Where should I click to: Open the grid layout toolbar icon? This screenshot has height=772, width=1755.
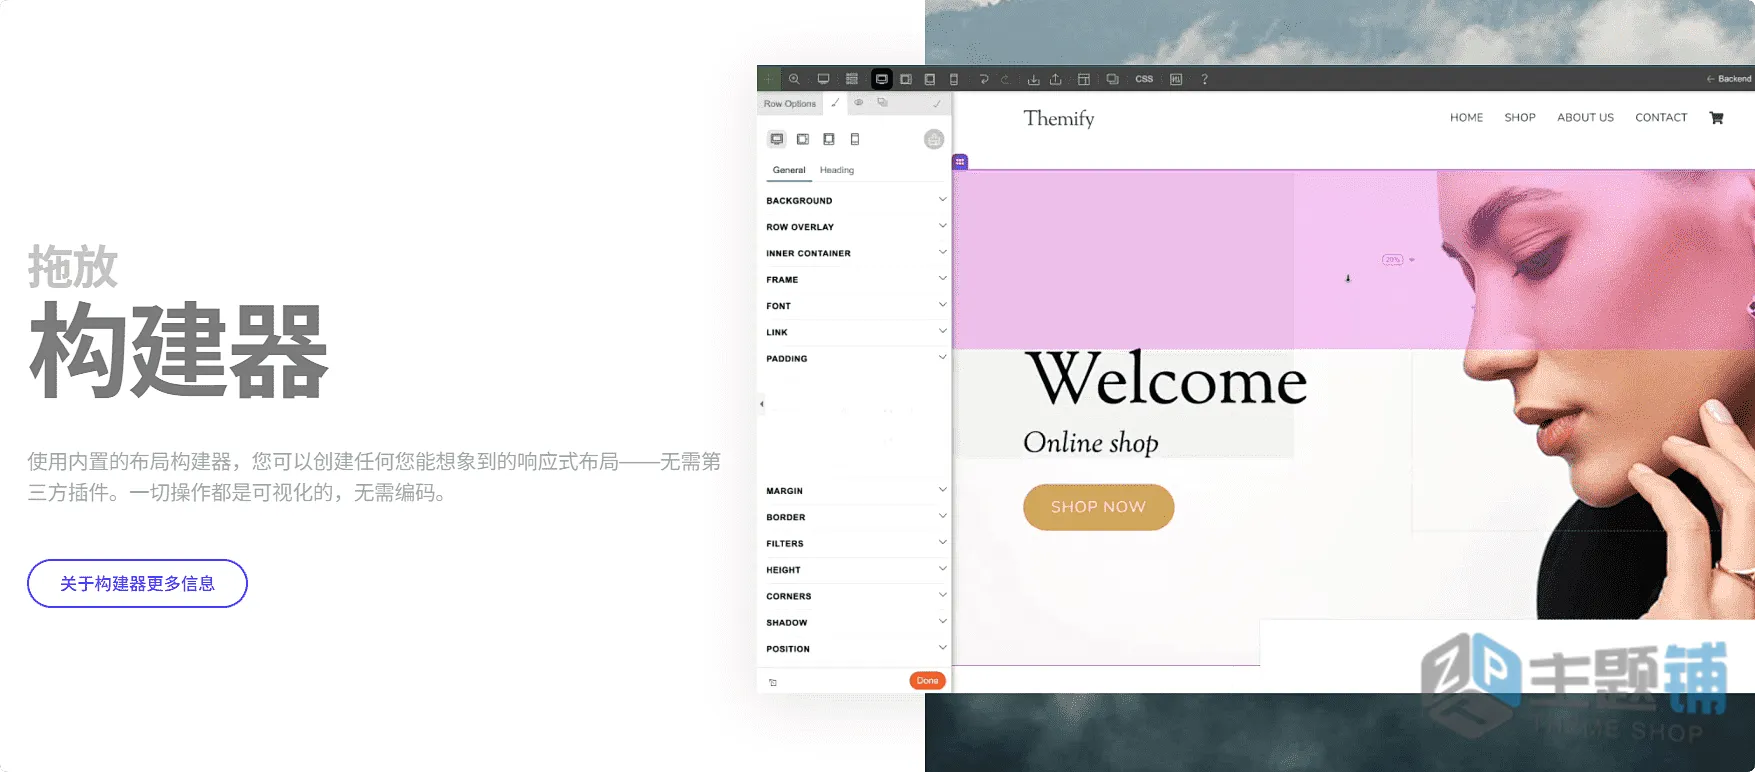(852, 79)
